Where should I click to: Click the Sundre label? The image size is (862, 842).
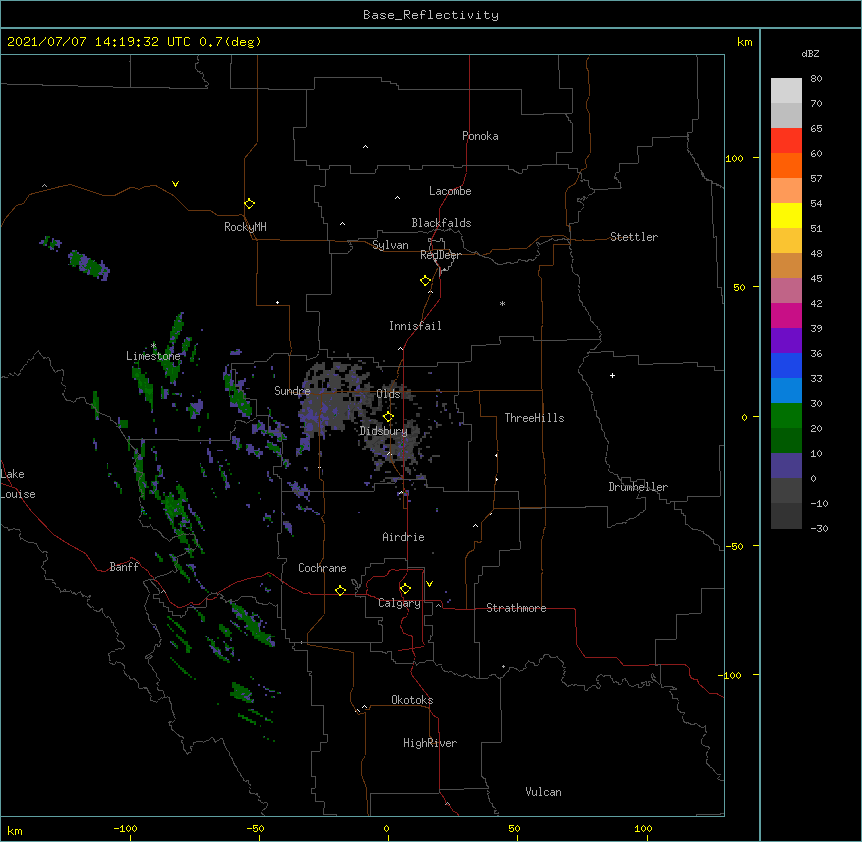pyautogui.click(x=292, y=391)
